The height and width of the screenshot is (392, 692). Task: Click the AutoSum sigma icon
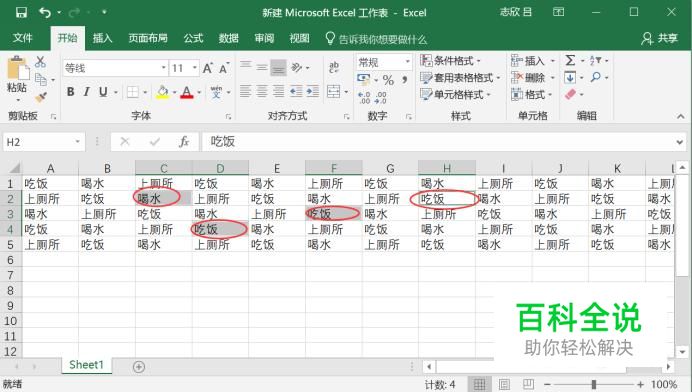coord(570,60)
